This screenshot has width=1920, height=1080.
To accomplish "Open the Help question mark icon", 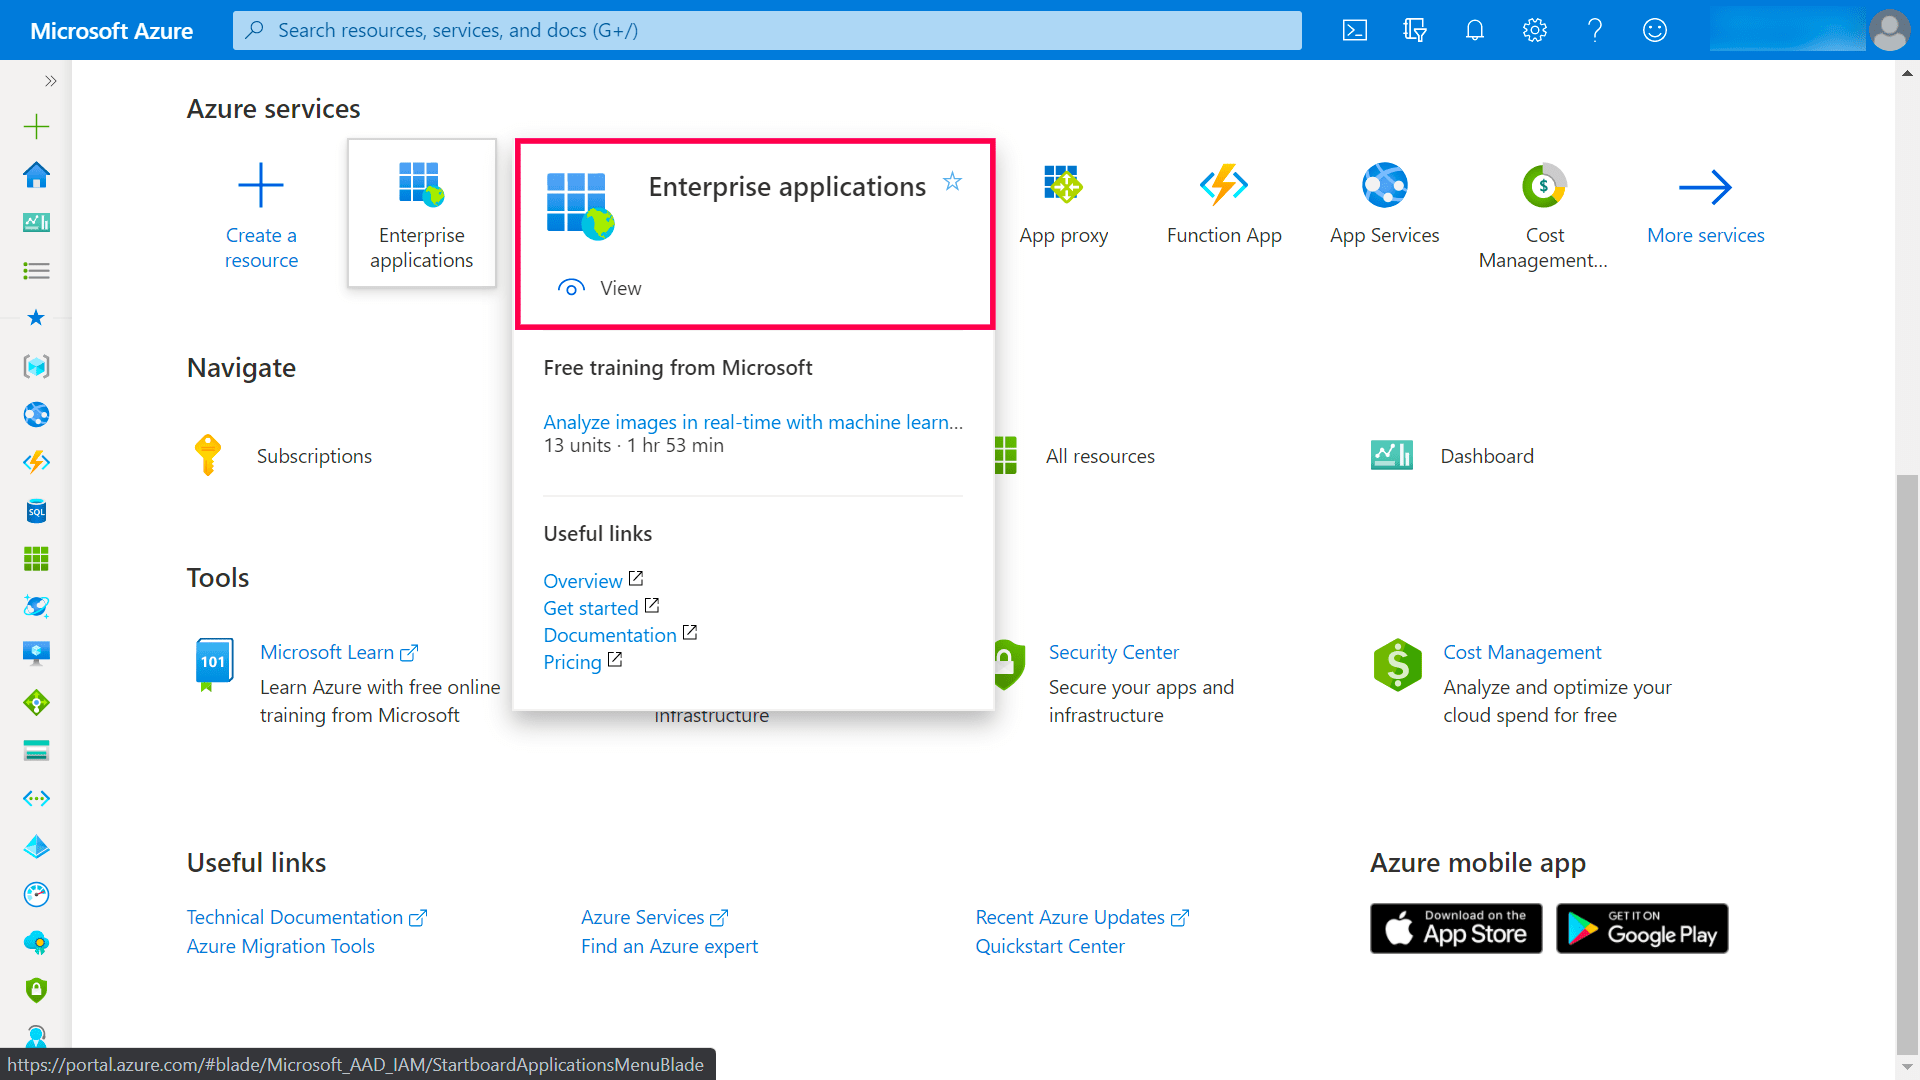I will [x=1595, y=30].
